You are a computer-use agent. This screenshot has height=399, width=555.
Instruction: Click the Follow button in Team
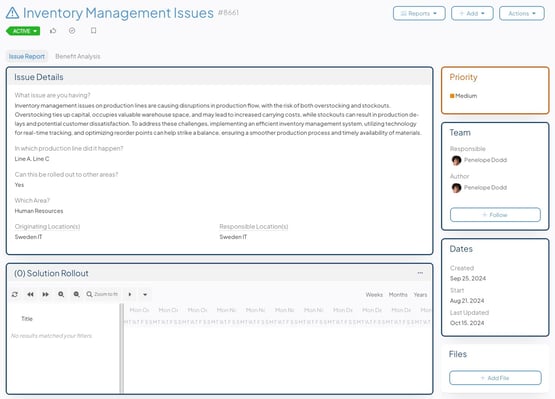(x=495, y=215)
